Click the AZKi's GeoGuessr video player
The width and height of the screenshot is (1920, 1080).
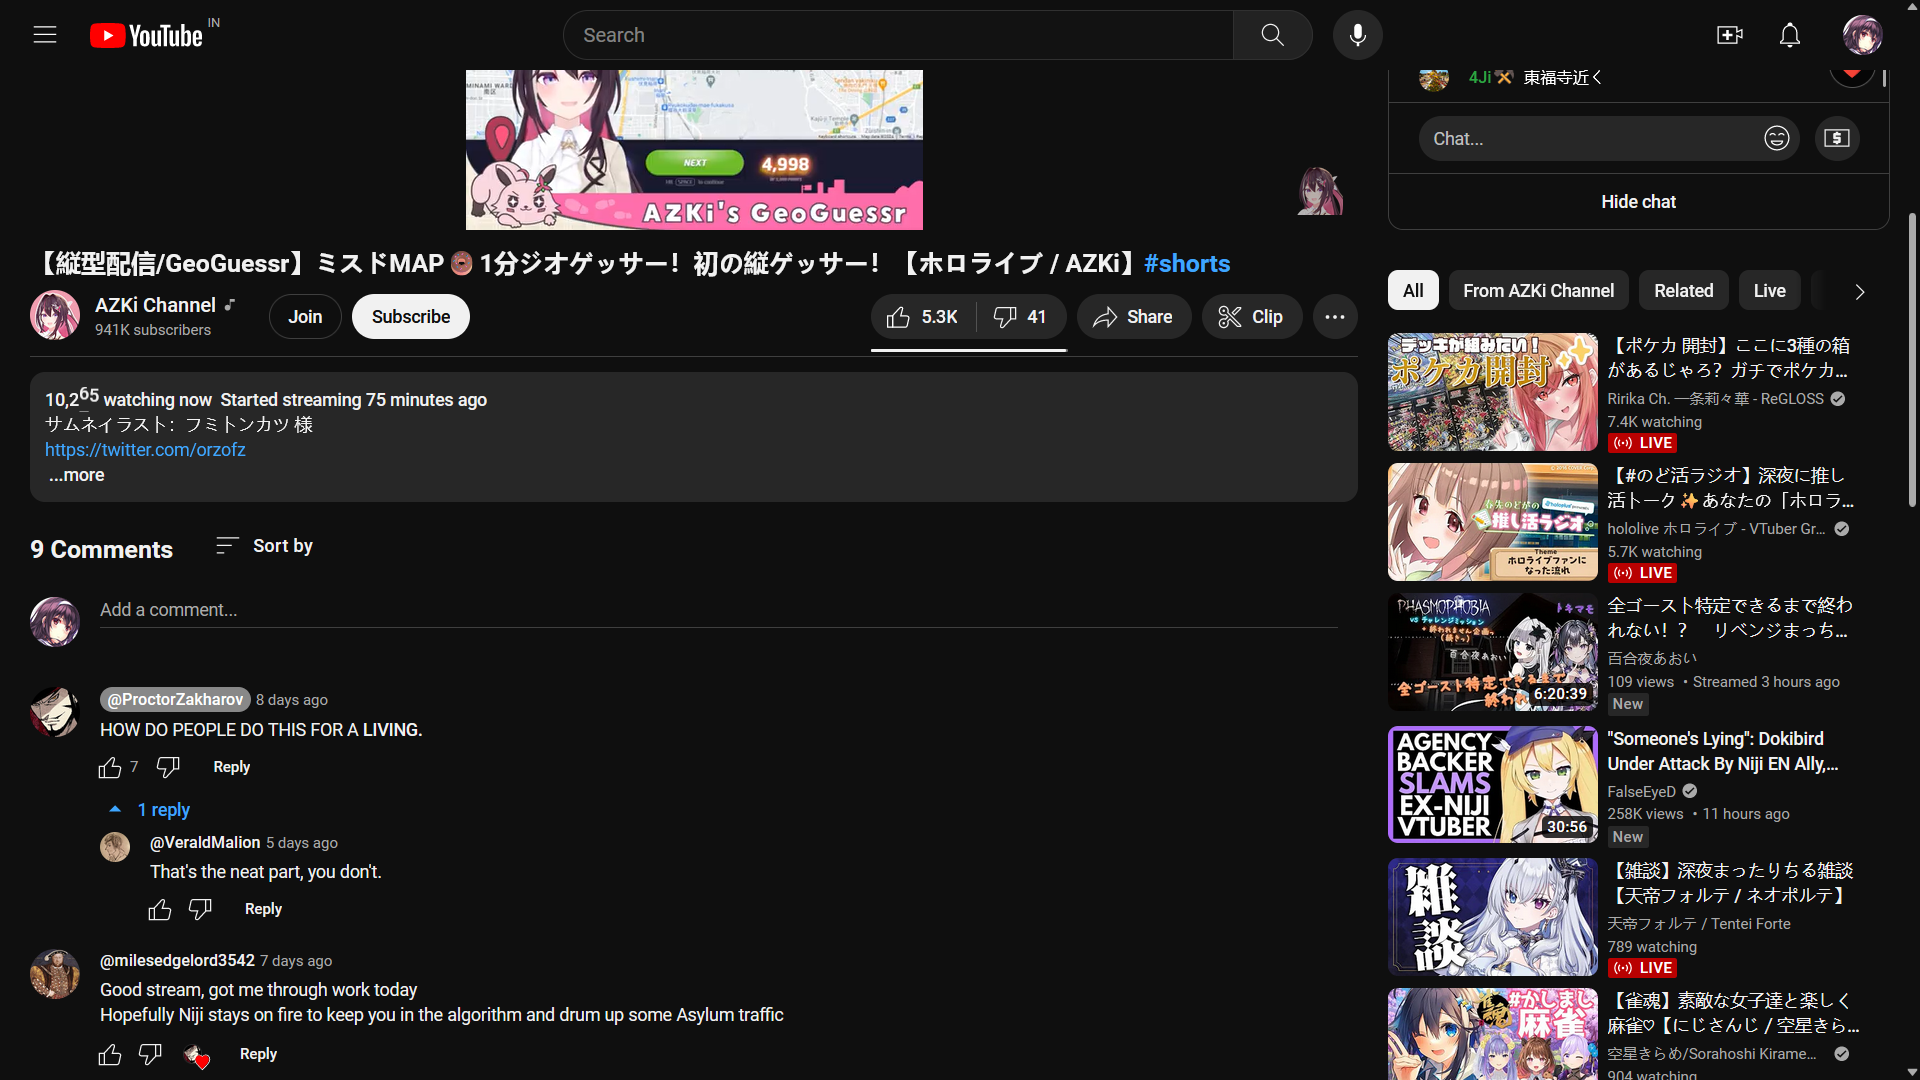point(694,150)
